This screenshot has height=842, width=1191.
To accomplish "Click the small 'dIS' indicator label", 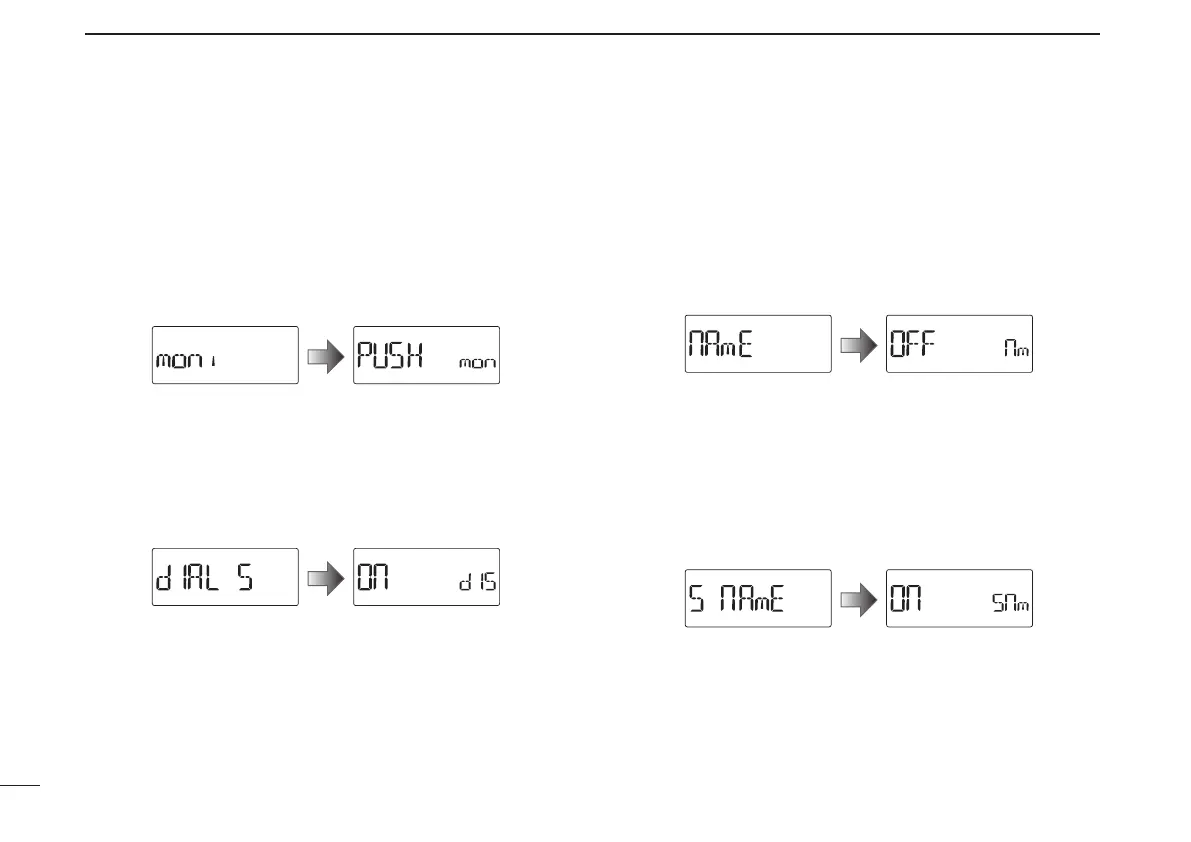I will point(478,582).
